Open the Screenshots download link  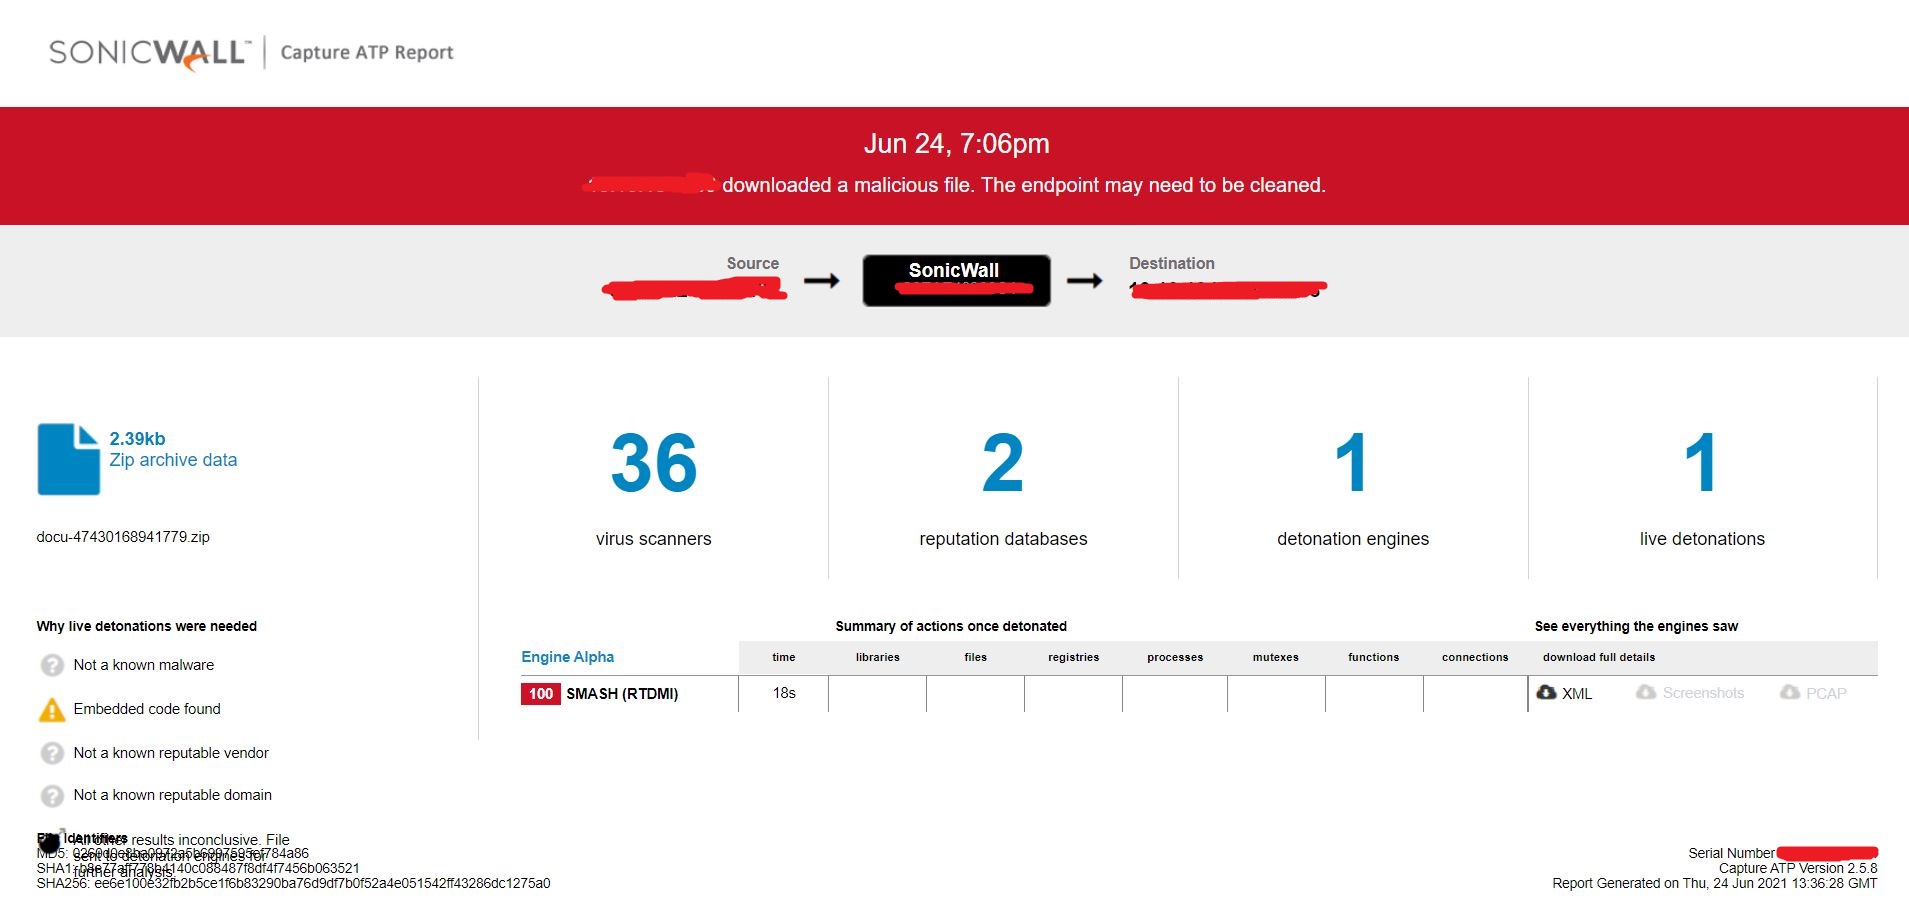(x=1703, y=693)
